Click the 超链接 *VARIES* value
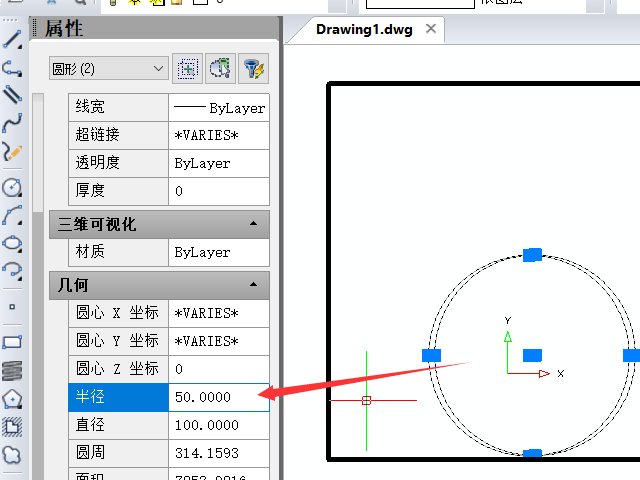 [x=219, y=136]
